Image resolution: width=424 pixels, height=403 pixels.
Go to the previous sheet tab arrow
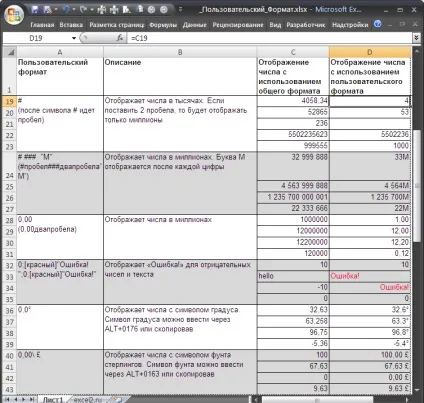click(x=15, y=399)
